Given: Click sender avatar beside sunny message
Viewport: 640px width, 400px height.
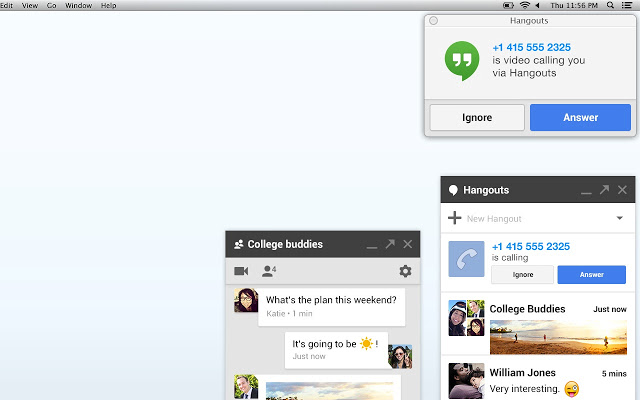Looking at the screenshot, I should click(x=400, y=356).
